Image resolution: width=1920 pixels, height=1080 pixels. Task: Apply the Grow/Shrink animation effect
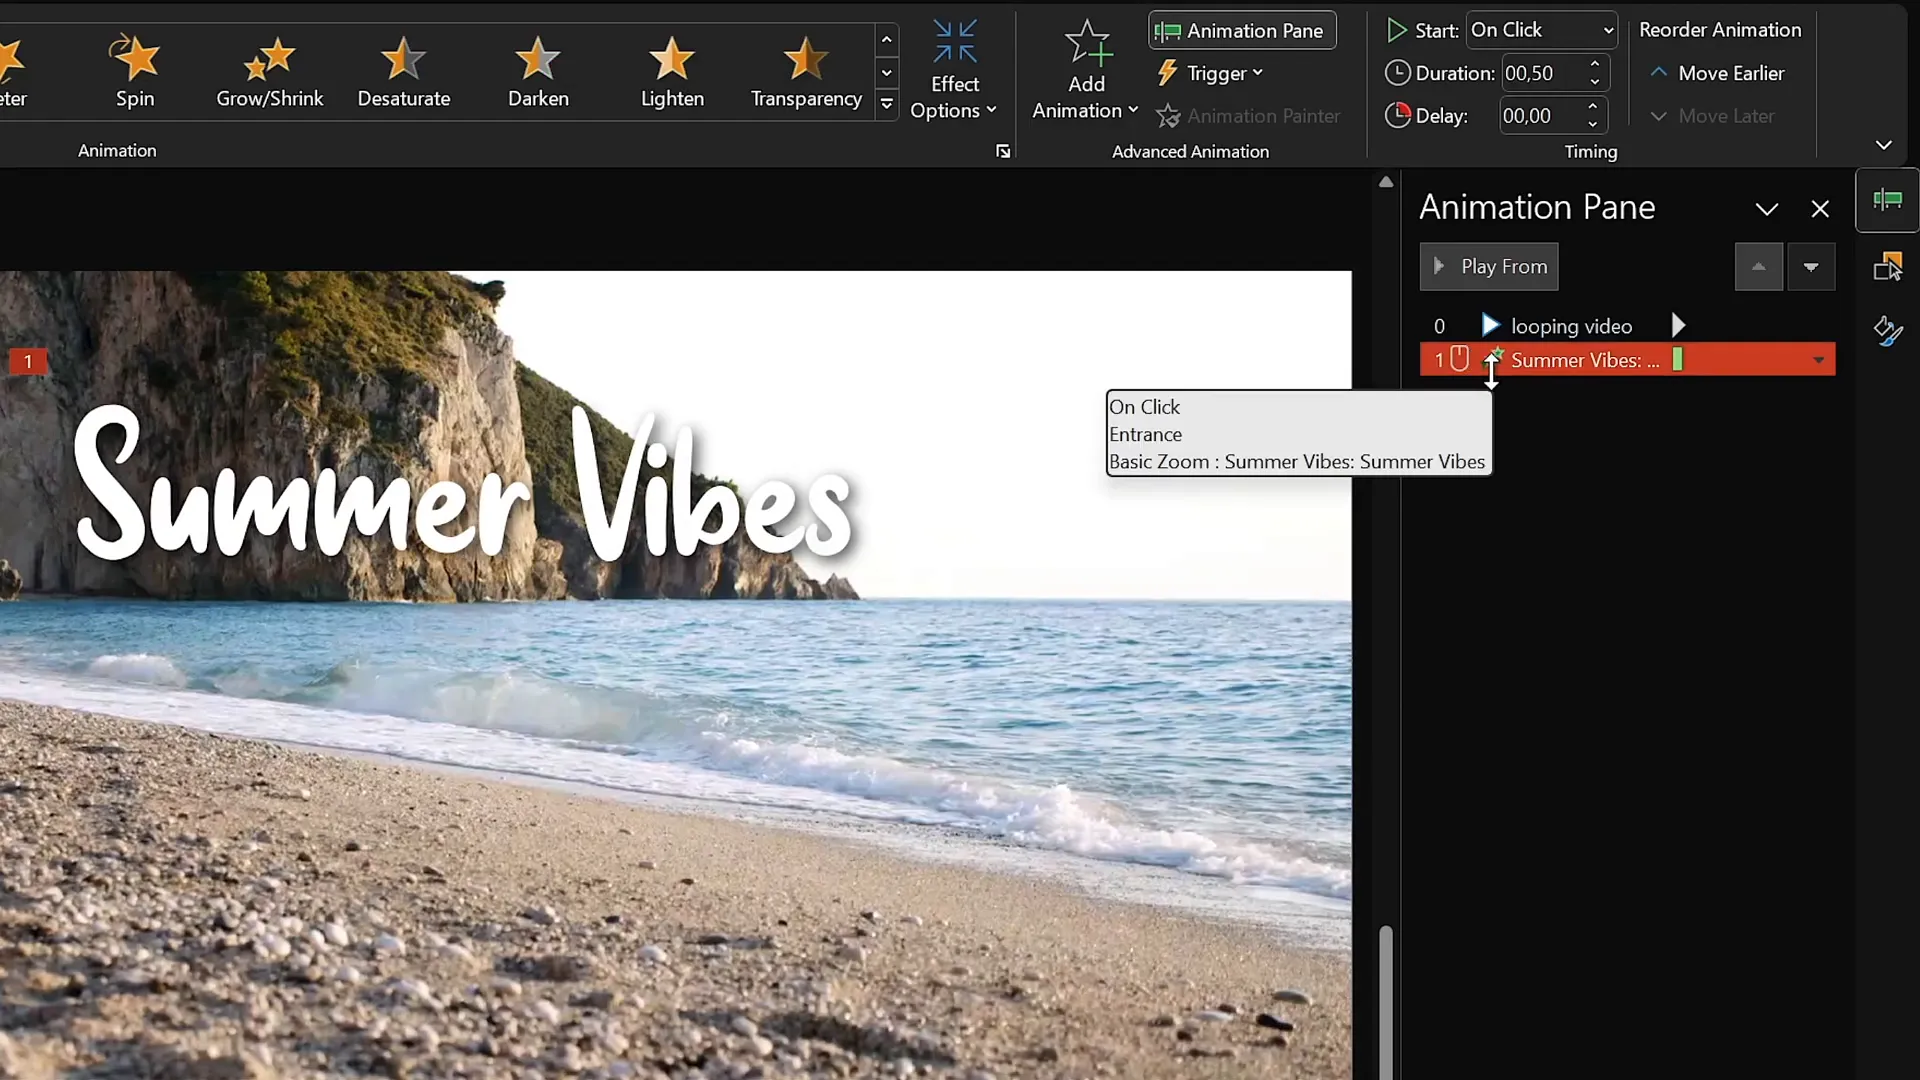tap(269, 72)
